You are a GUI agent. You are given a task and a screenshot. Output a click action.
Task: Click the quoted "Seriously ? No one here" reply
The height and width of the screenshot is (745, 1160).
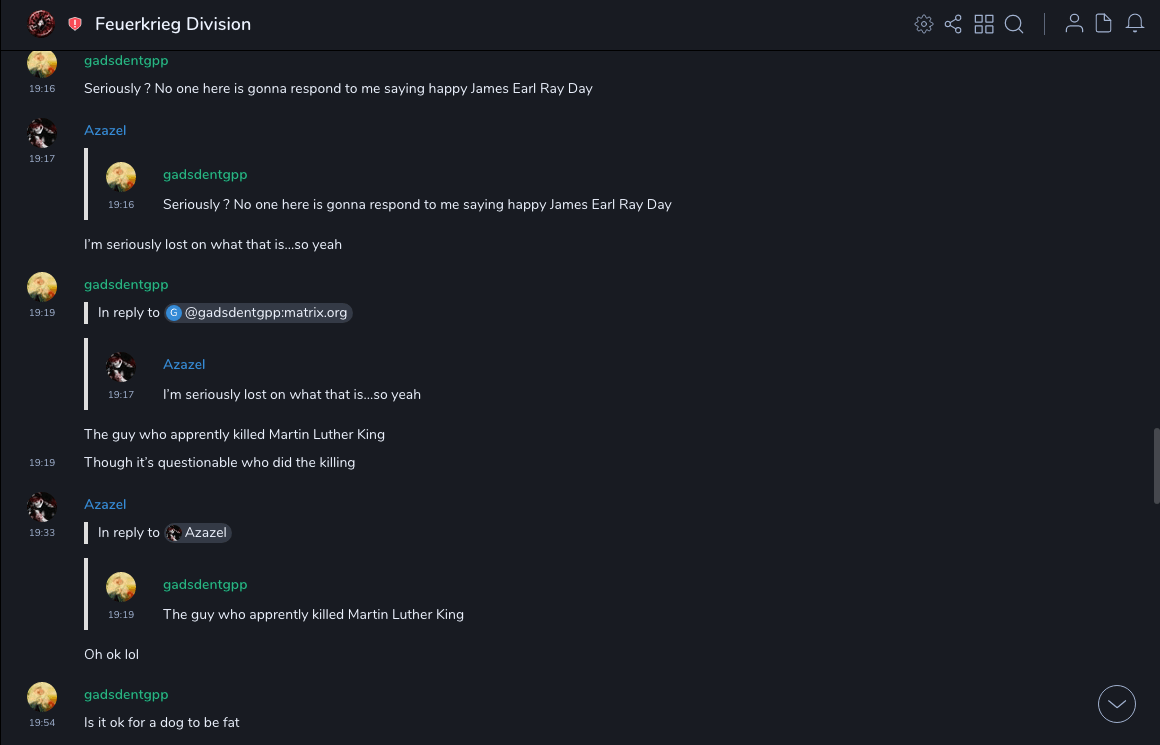click(417, 204)
